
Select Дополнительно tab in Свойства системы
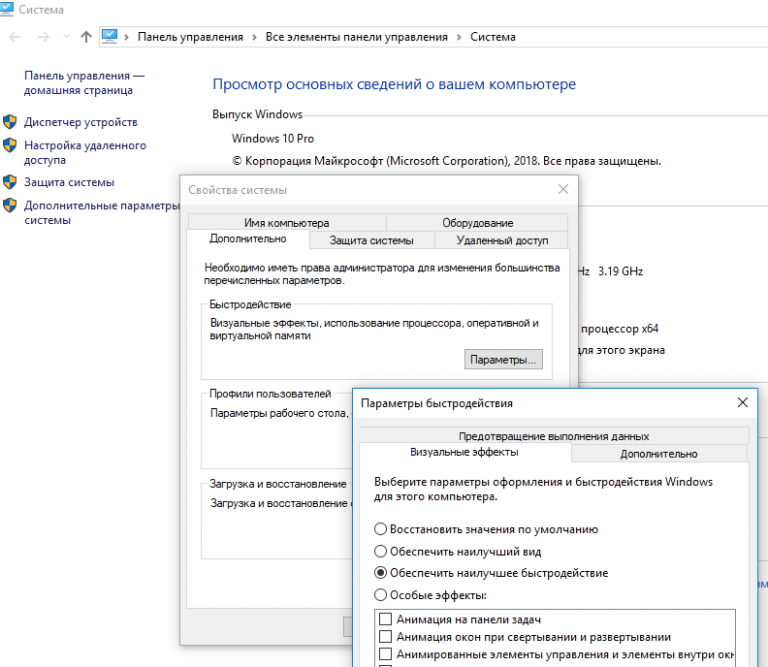click(248, 239)
